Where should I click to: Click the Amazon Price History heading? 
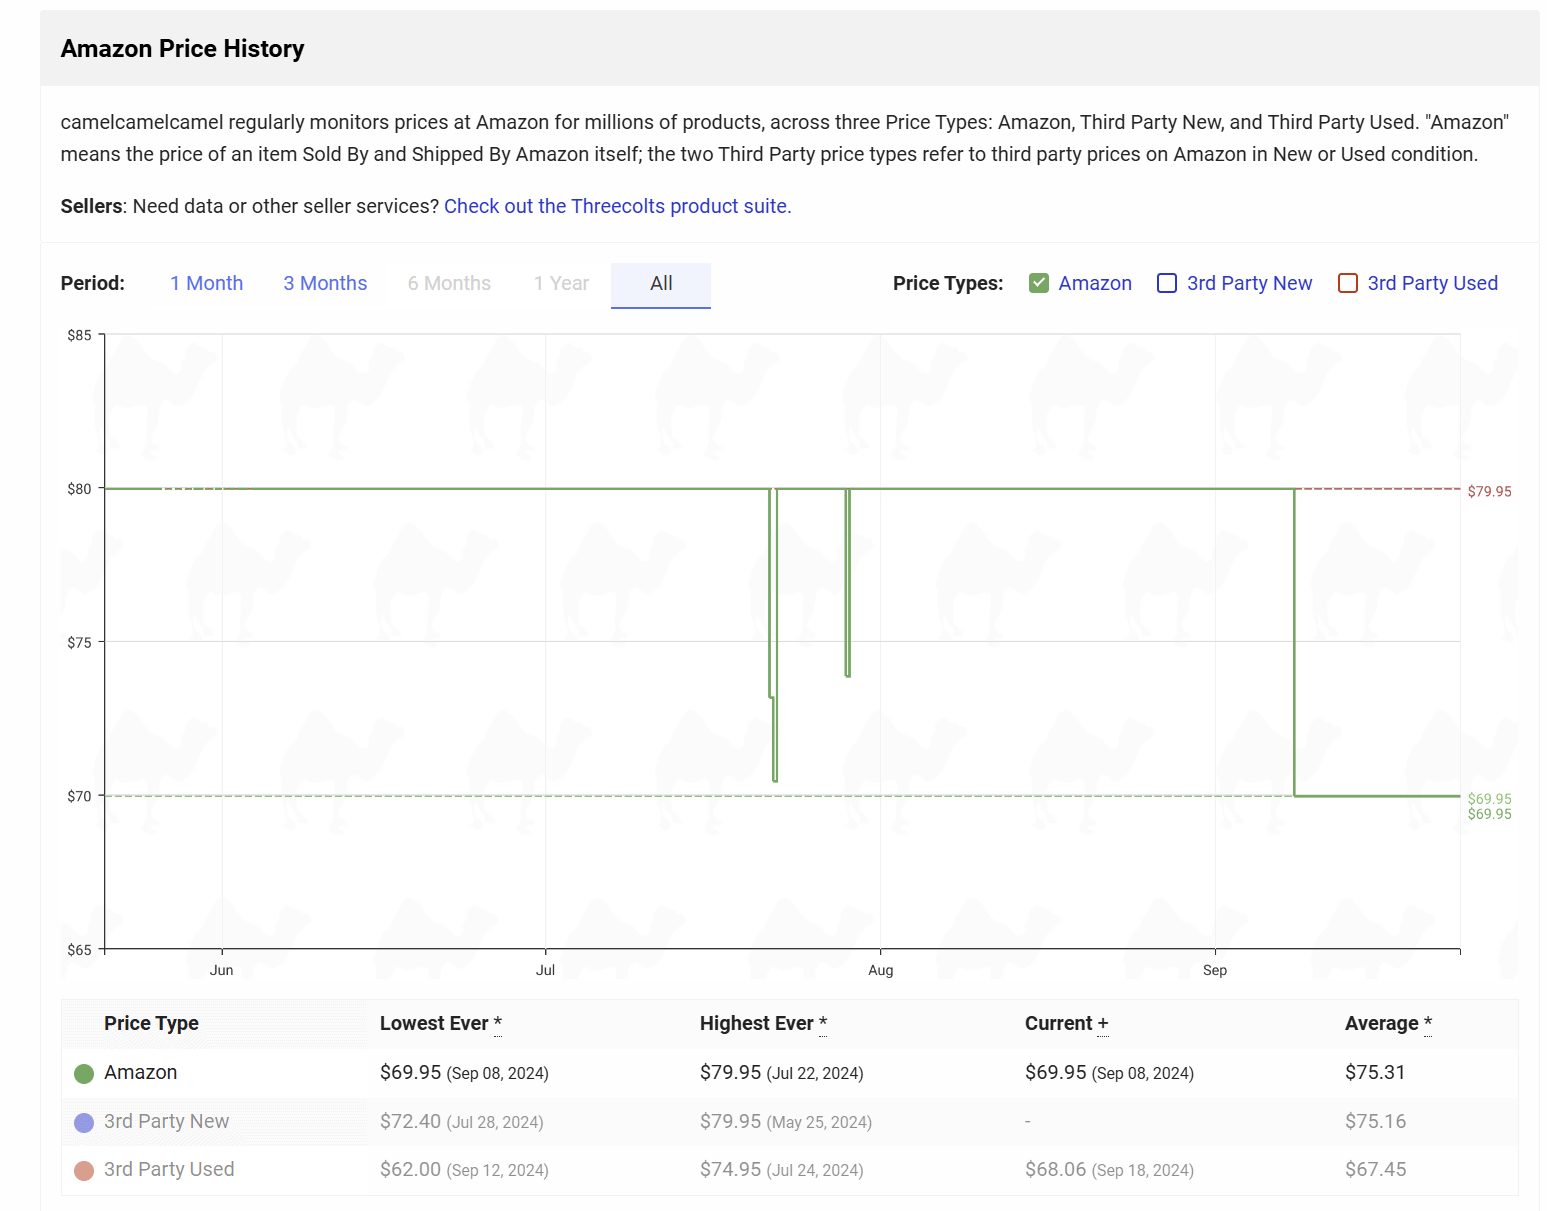coord(182,49)
